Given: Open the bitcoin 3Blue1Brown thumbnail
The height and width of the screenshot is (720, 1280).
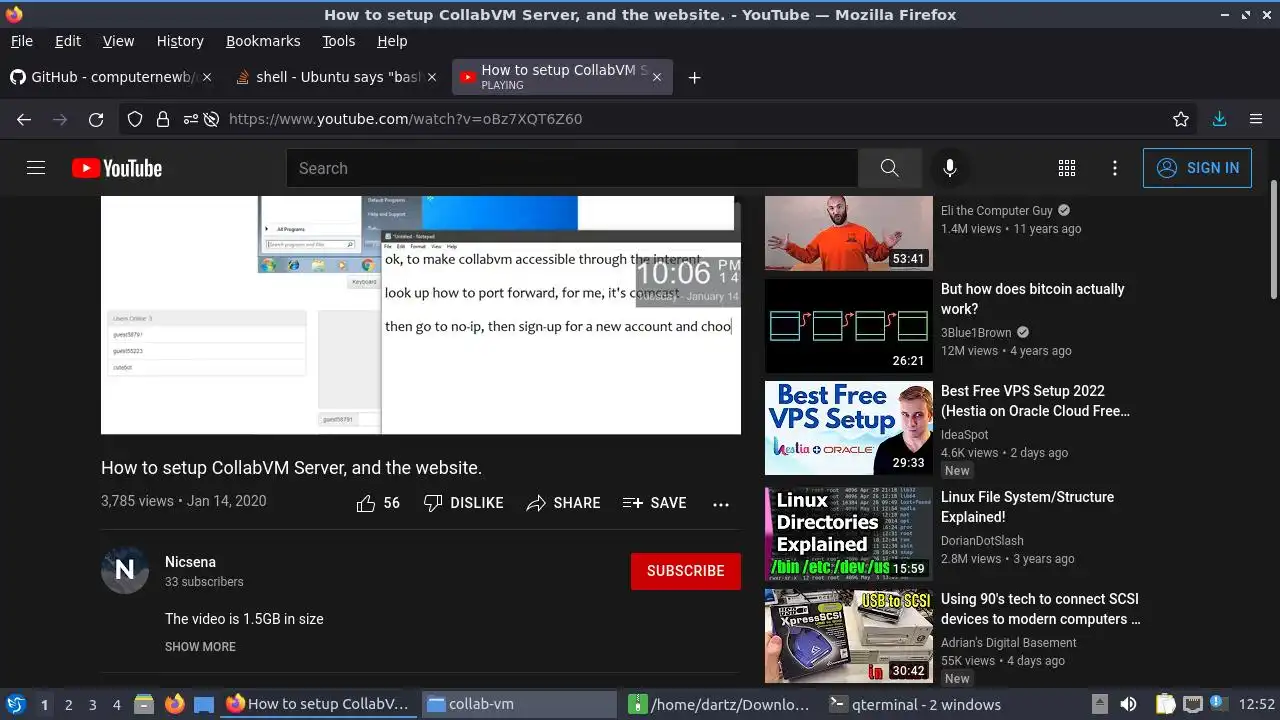Looking at the screenshot, I should tap(849, 326).
